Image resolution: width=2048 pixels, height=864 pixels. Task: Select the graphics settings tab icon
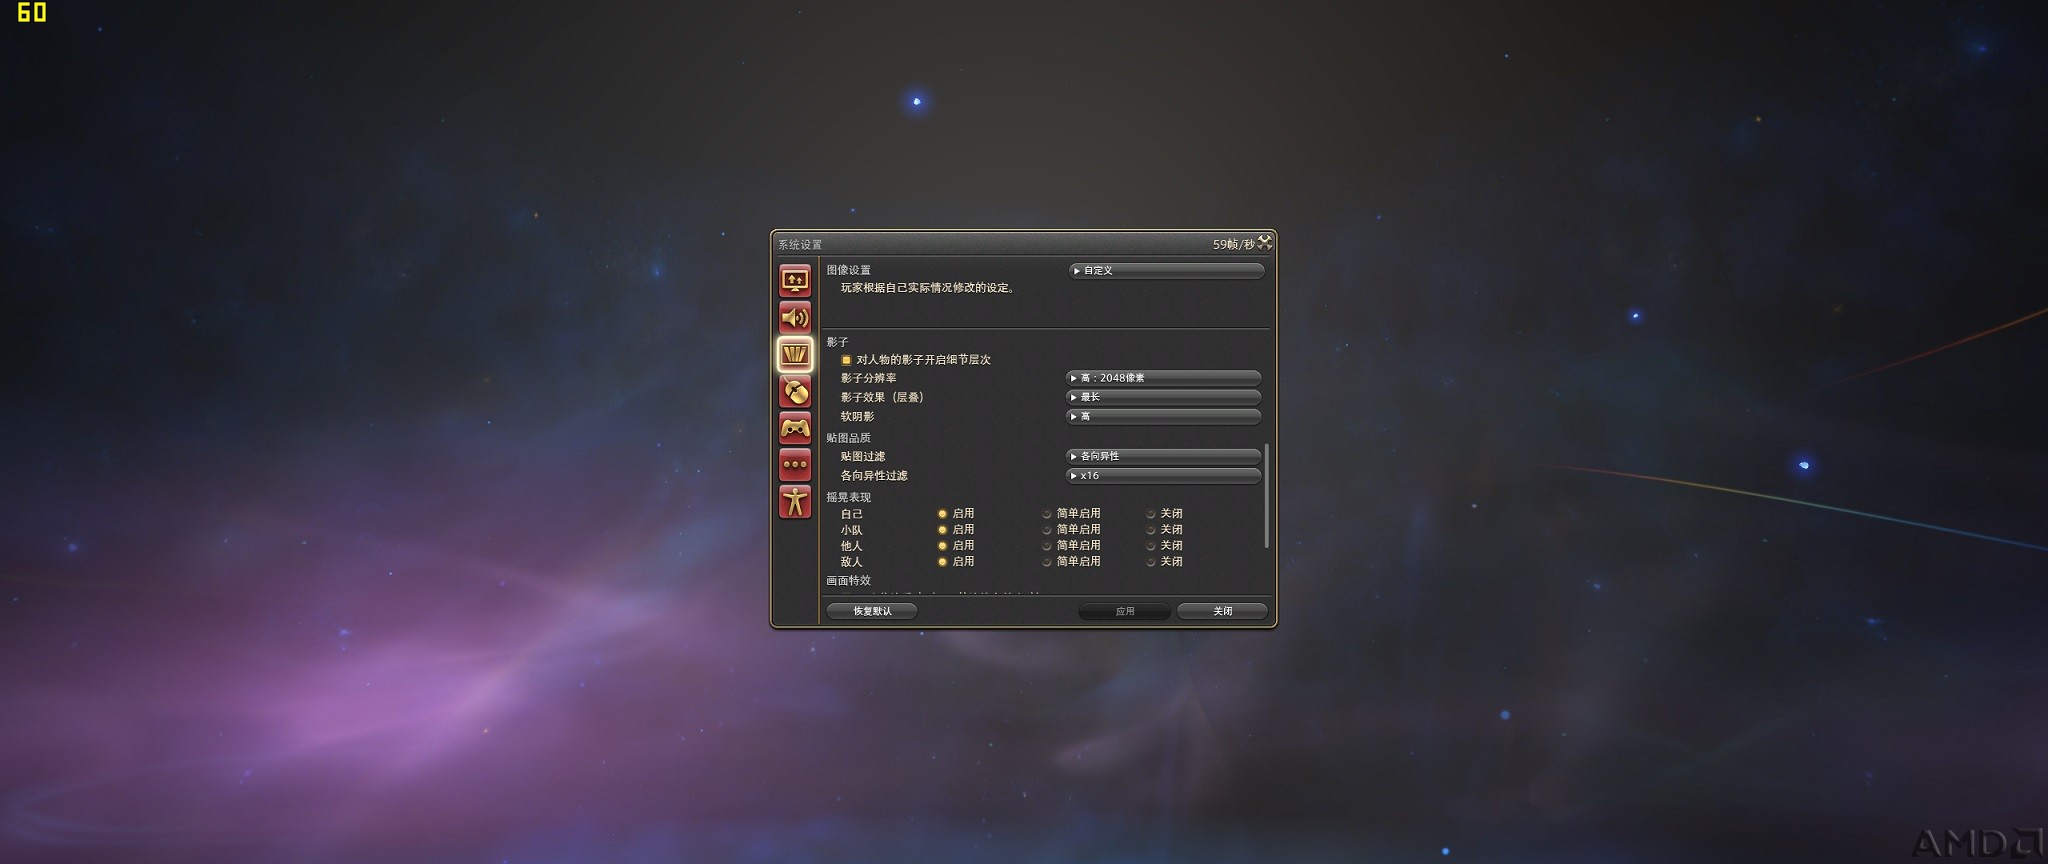pos(795,354)
